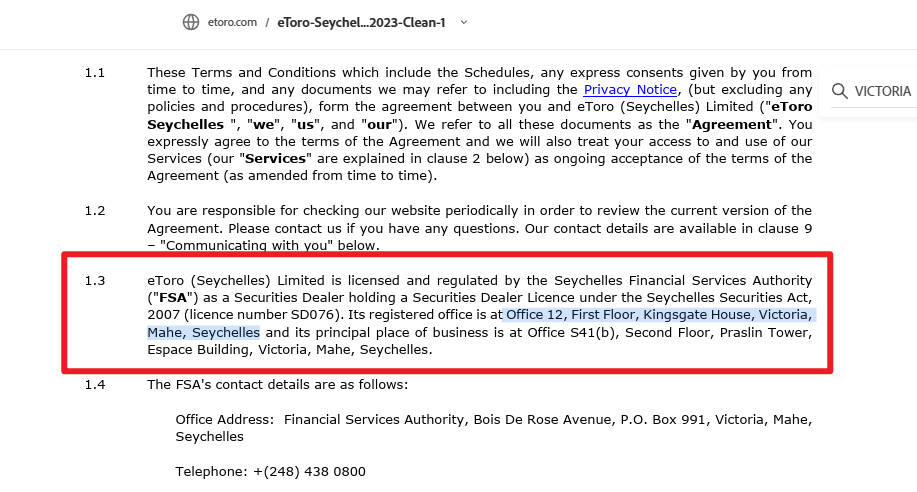Click the globe icon beside etoro.com
The image size is (917, 492).
[x=191, y=22]
